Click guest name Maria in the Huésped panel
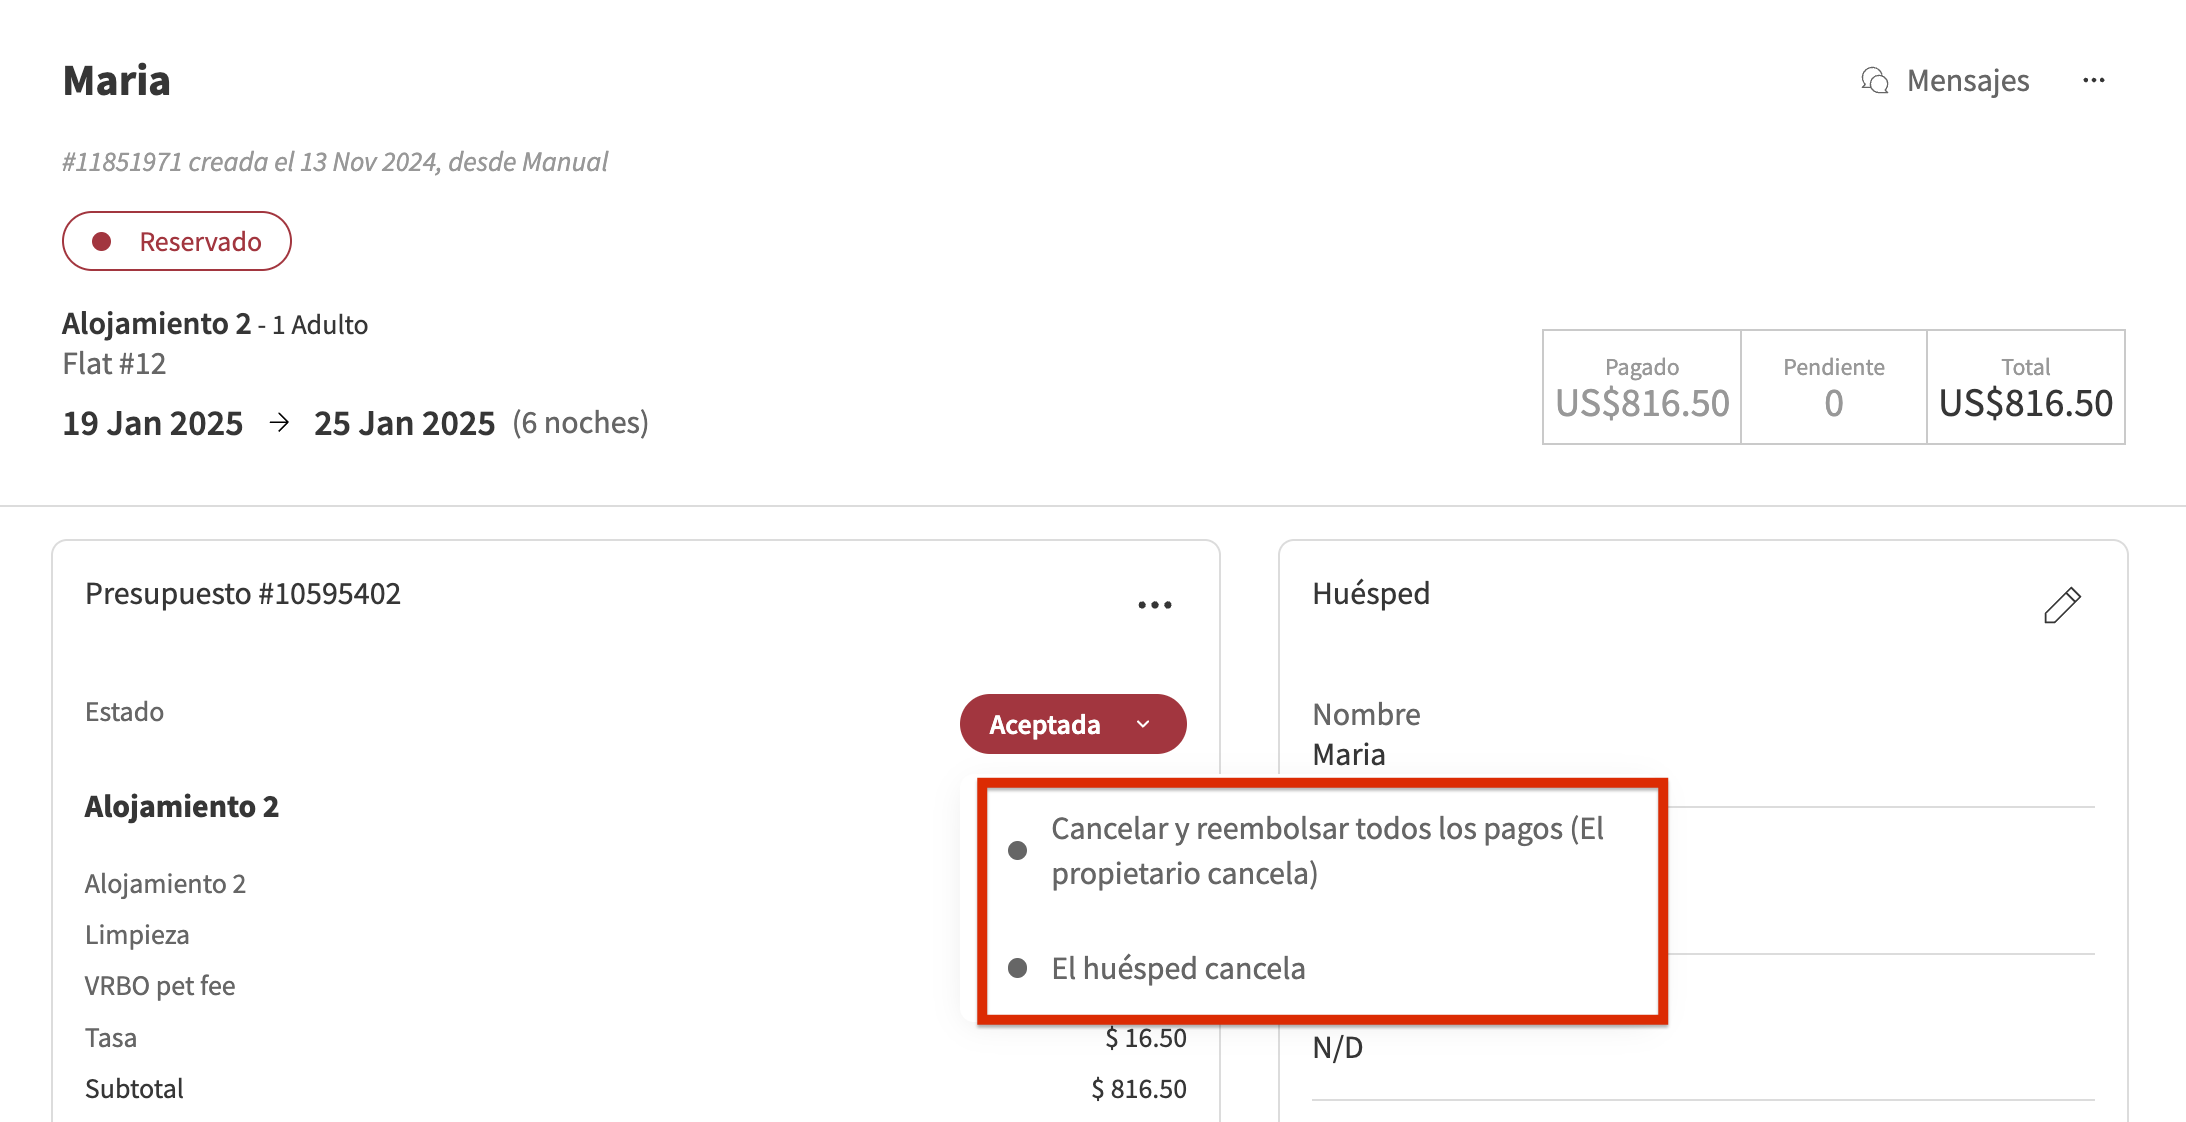2186x1122 pixels. point(1348,754)
